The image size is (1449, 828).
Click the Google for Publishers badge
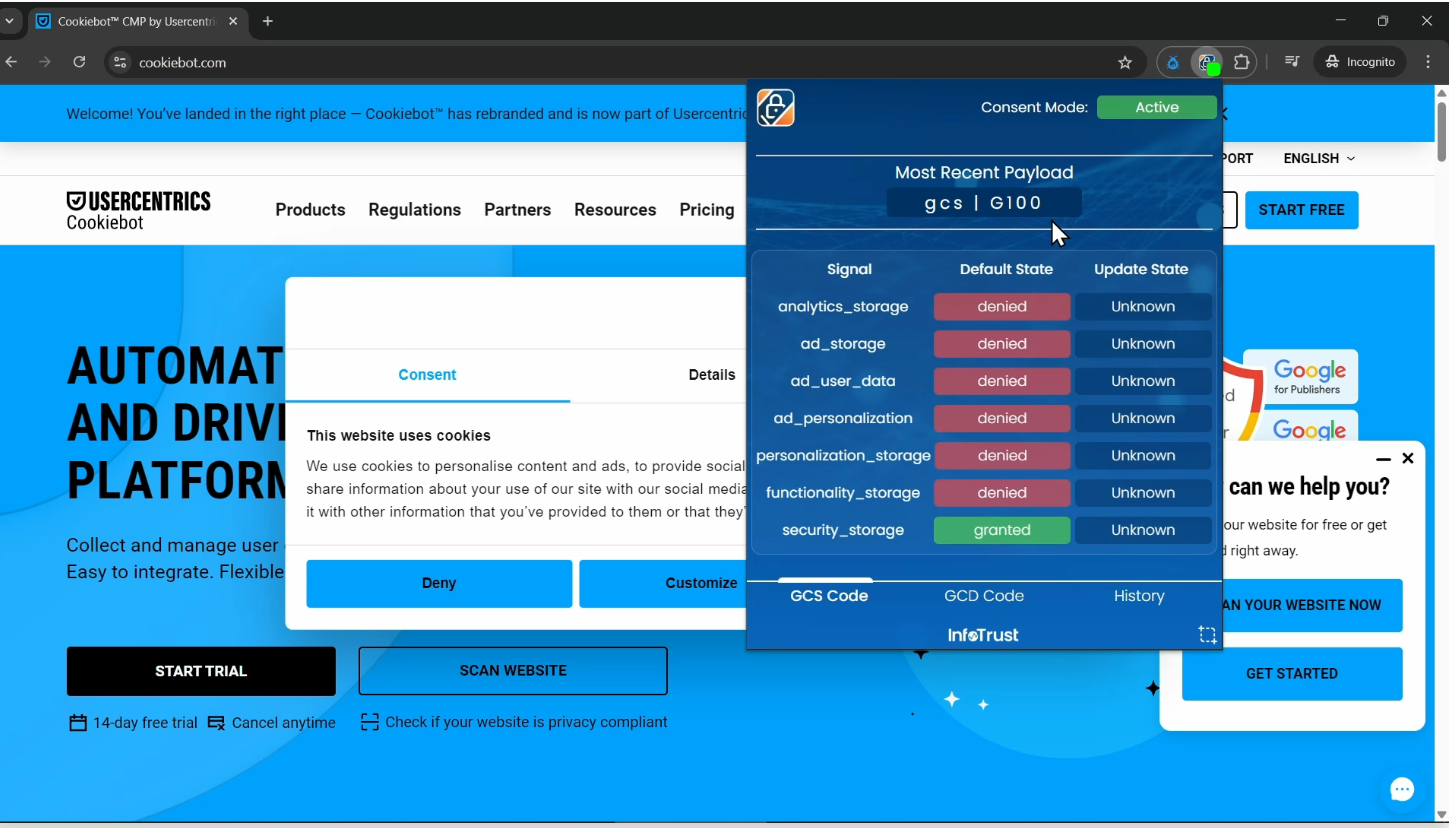click(x=1300, y=376)
